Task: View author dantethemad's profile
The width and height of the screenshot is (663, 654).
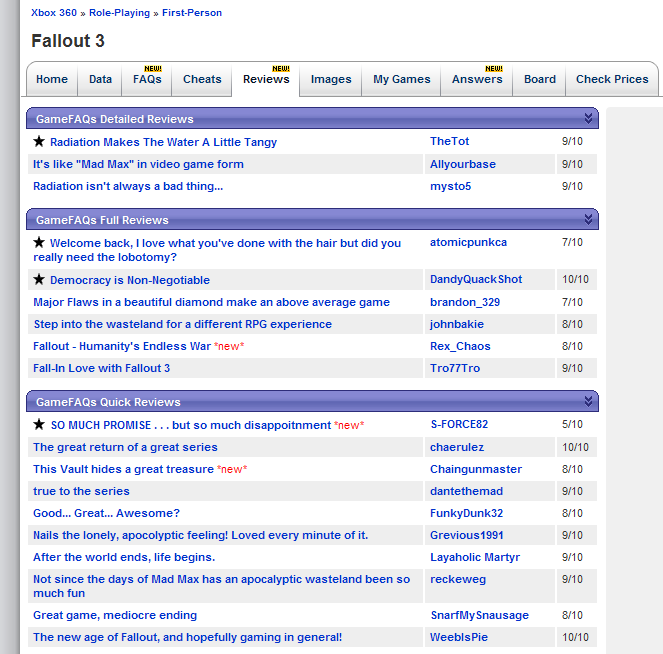Action: point(466,491)
